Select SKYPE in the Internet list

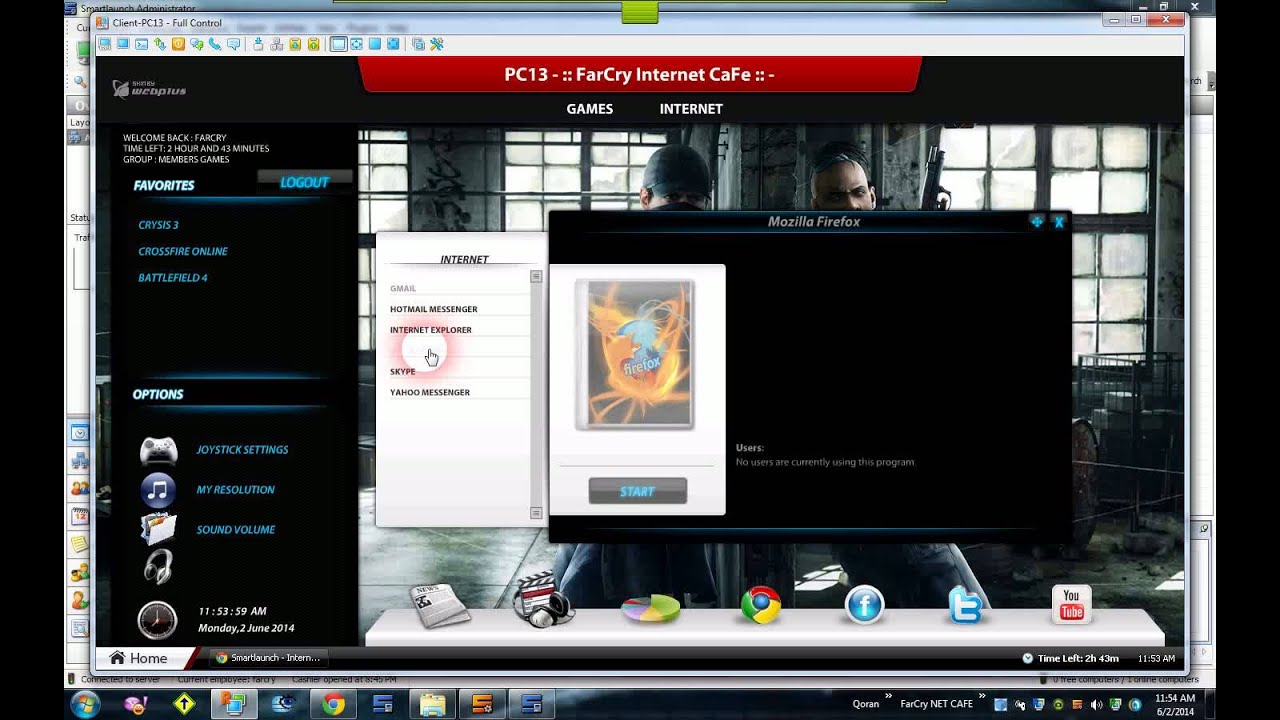tap(402, 372)
